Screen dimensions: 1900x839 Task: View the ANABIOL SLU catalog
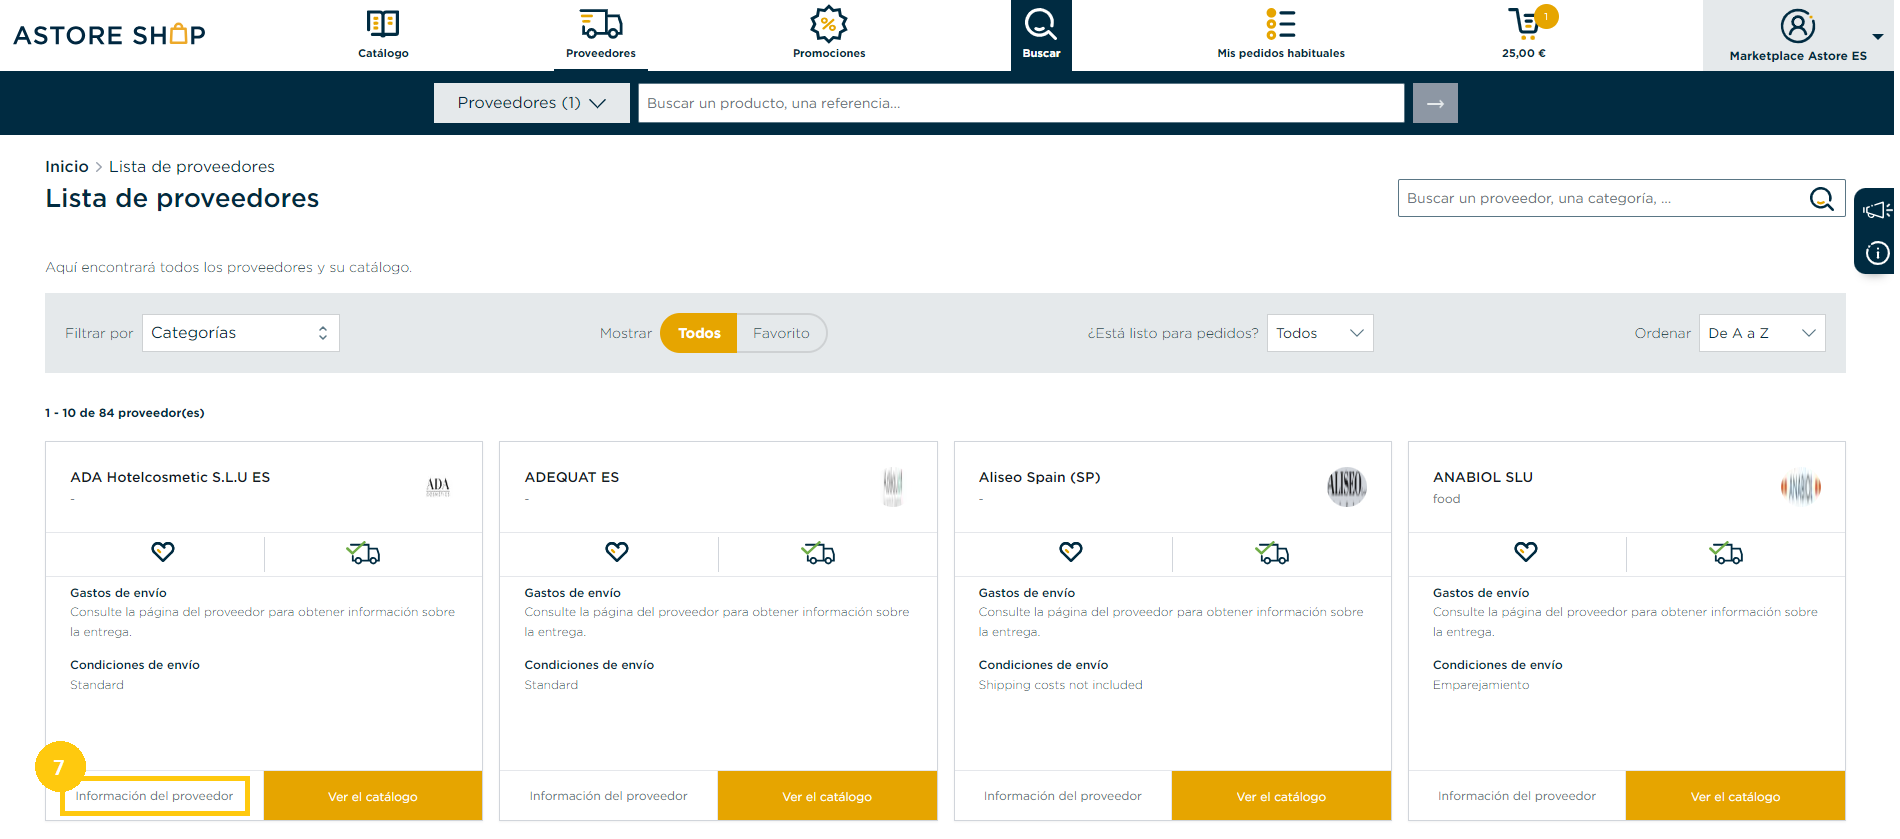click(1735, 796)
